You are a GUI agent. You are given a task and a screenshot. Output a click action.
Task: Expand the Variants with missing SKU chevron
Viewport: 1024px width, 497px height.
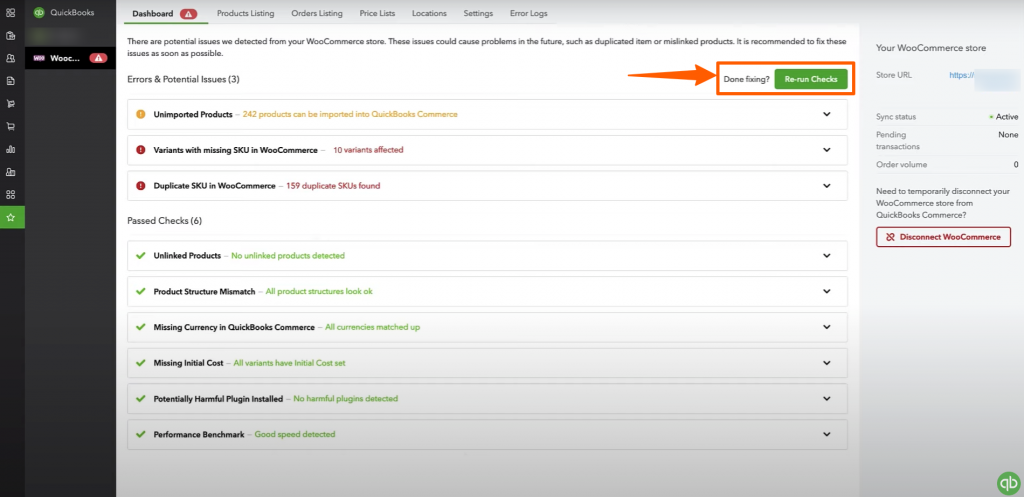827,150
